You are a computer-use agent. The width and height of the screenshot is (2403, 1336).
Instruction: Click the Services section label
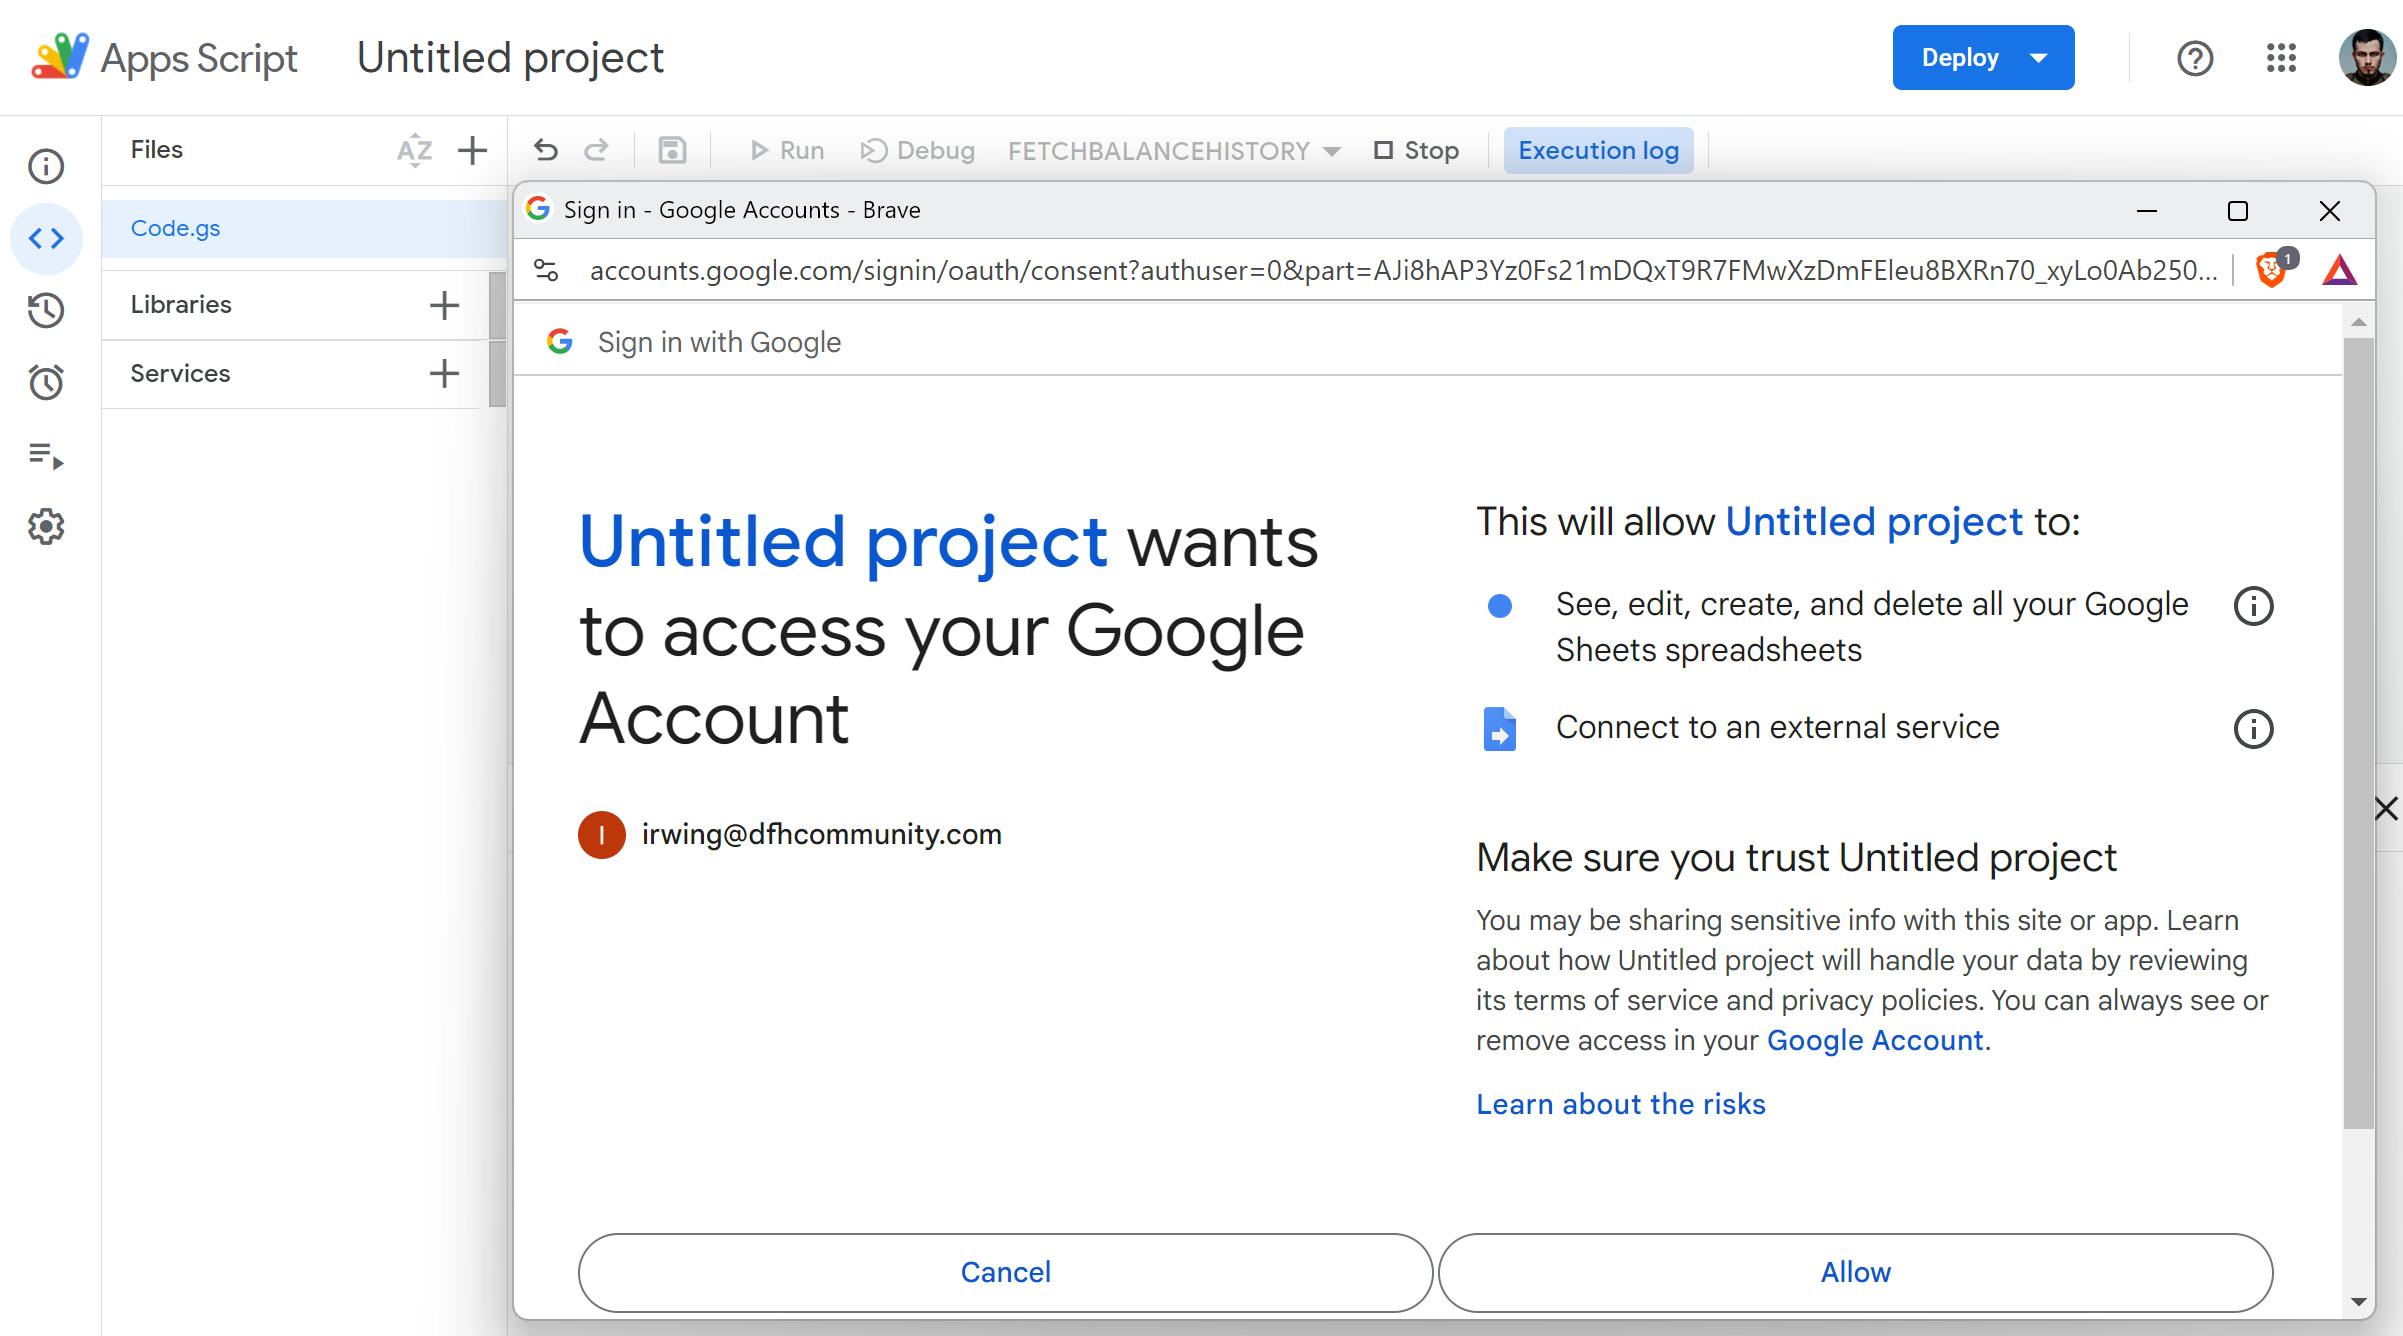tap(180, 374)
